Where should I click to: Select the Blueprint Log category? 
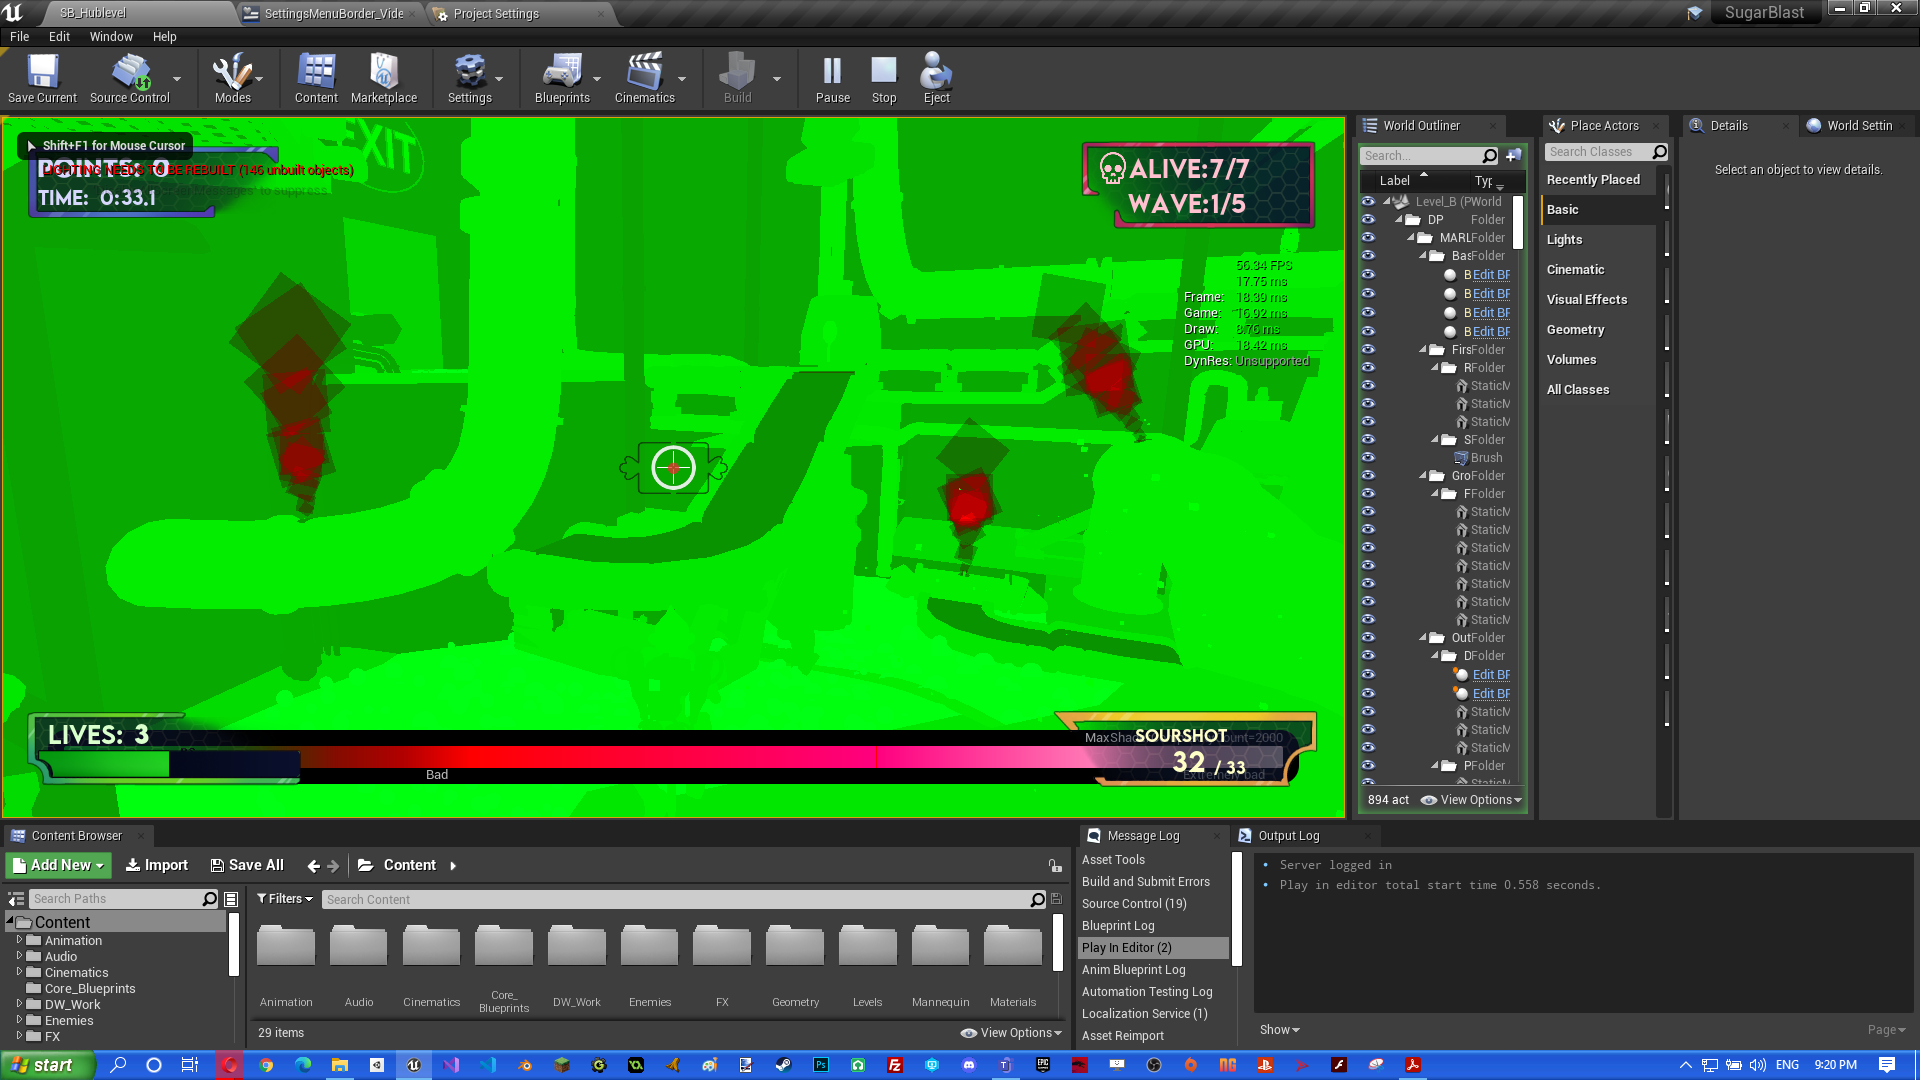[1118, 925]
